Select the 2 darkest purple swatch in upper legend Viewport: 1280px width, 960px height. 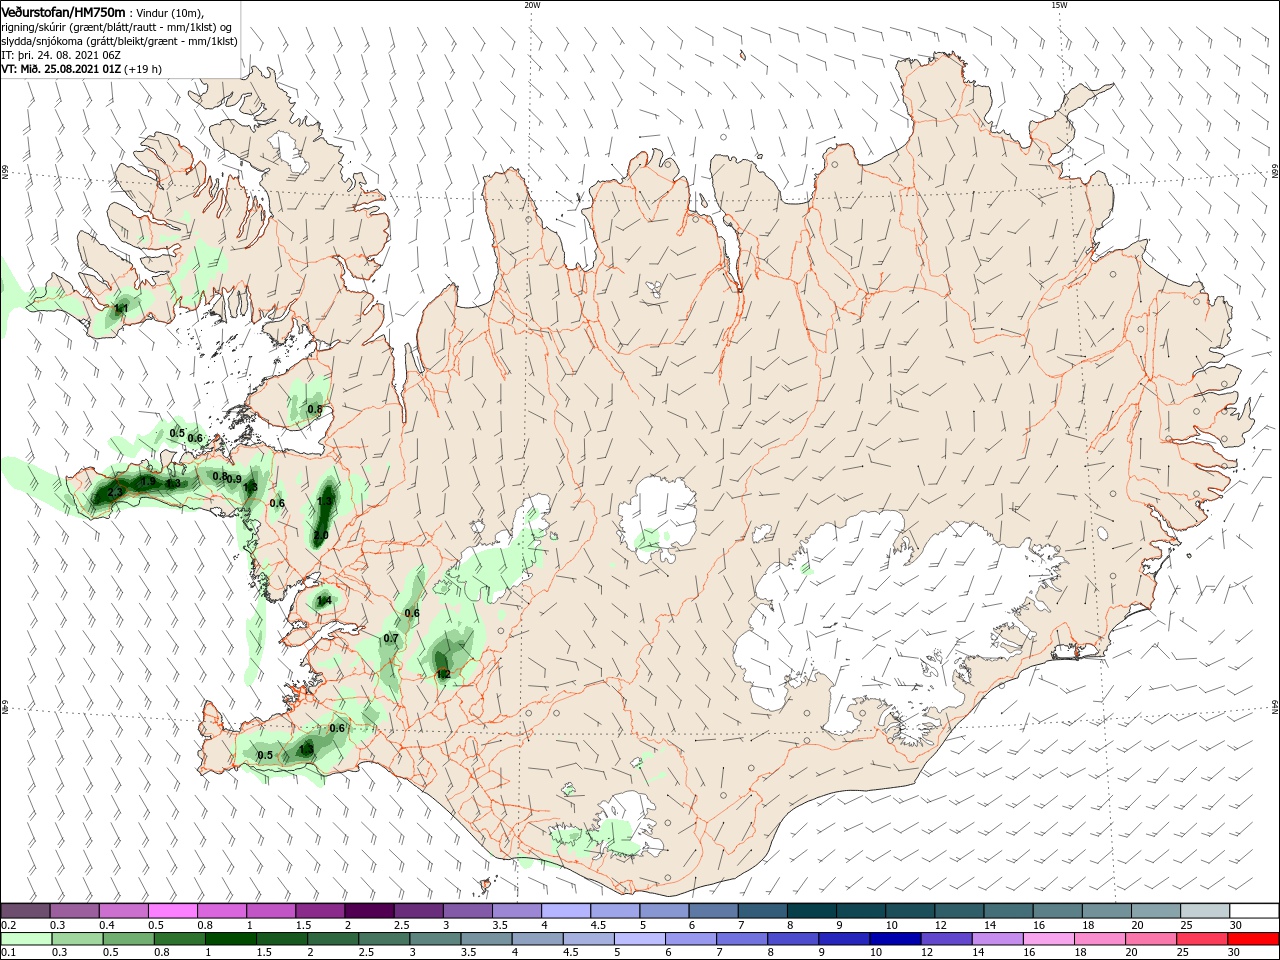pyautogui.click(x=369, y=911)
